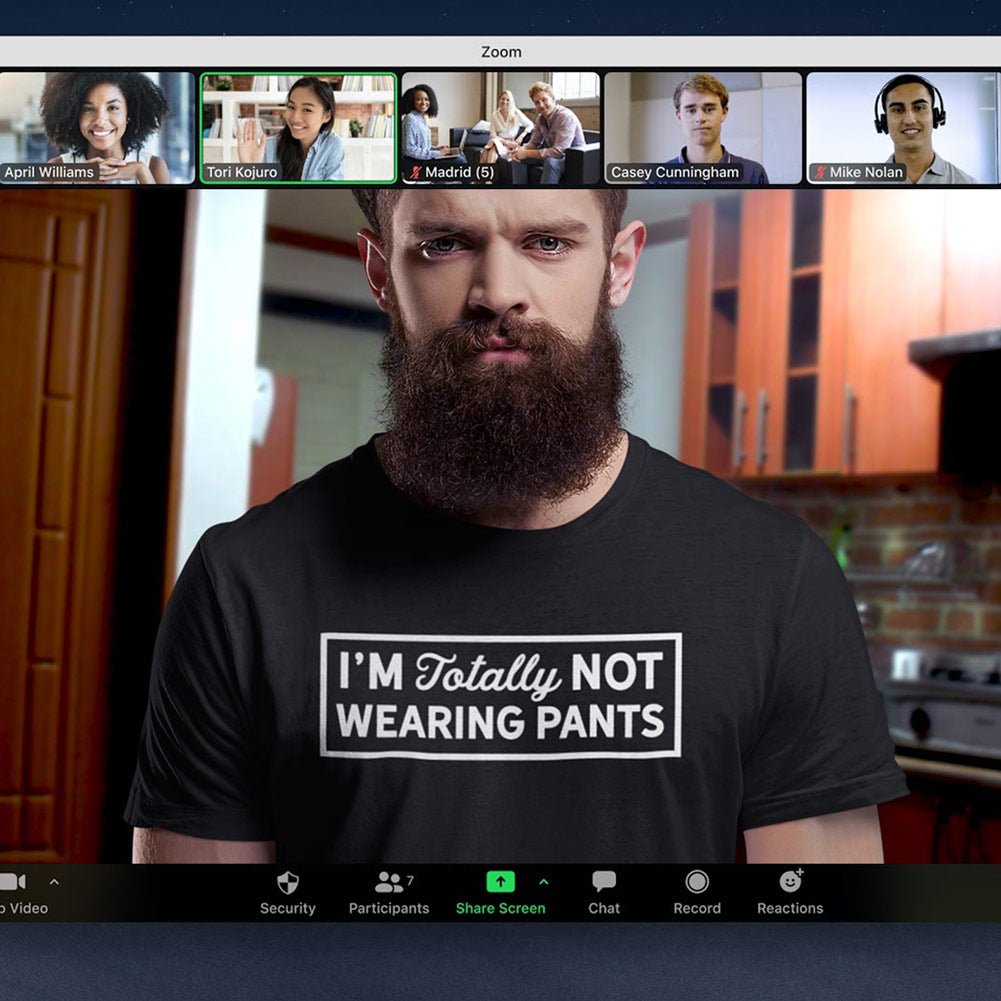
Task: Open the Participants people icon
Action: click(388, 882)
